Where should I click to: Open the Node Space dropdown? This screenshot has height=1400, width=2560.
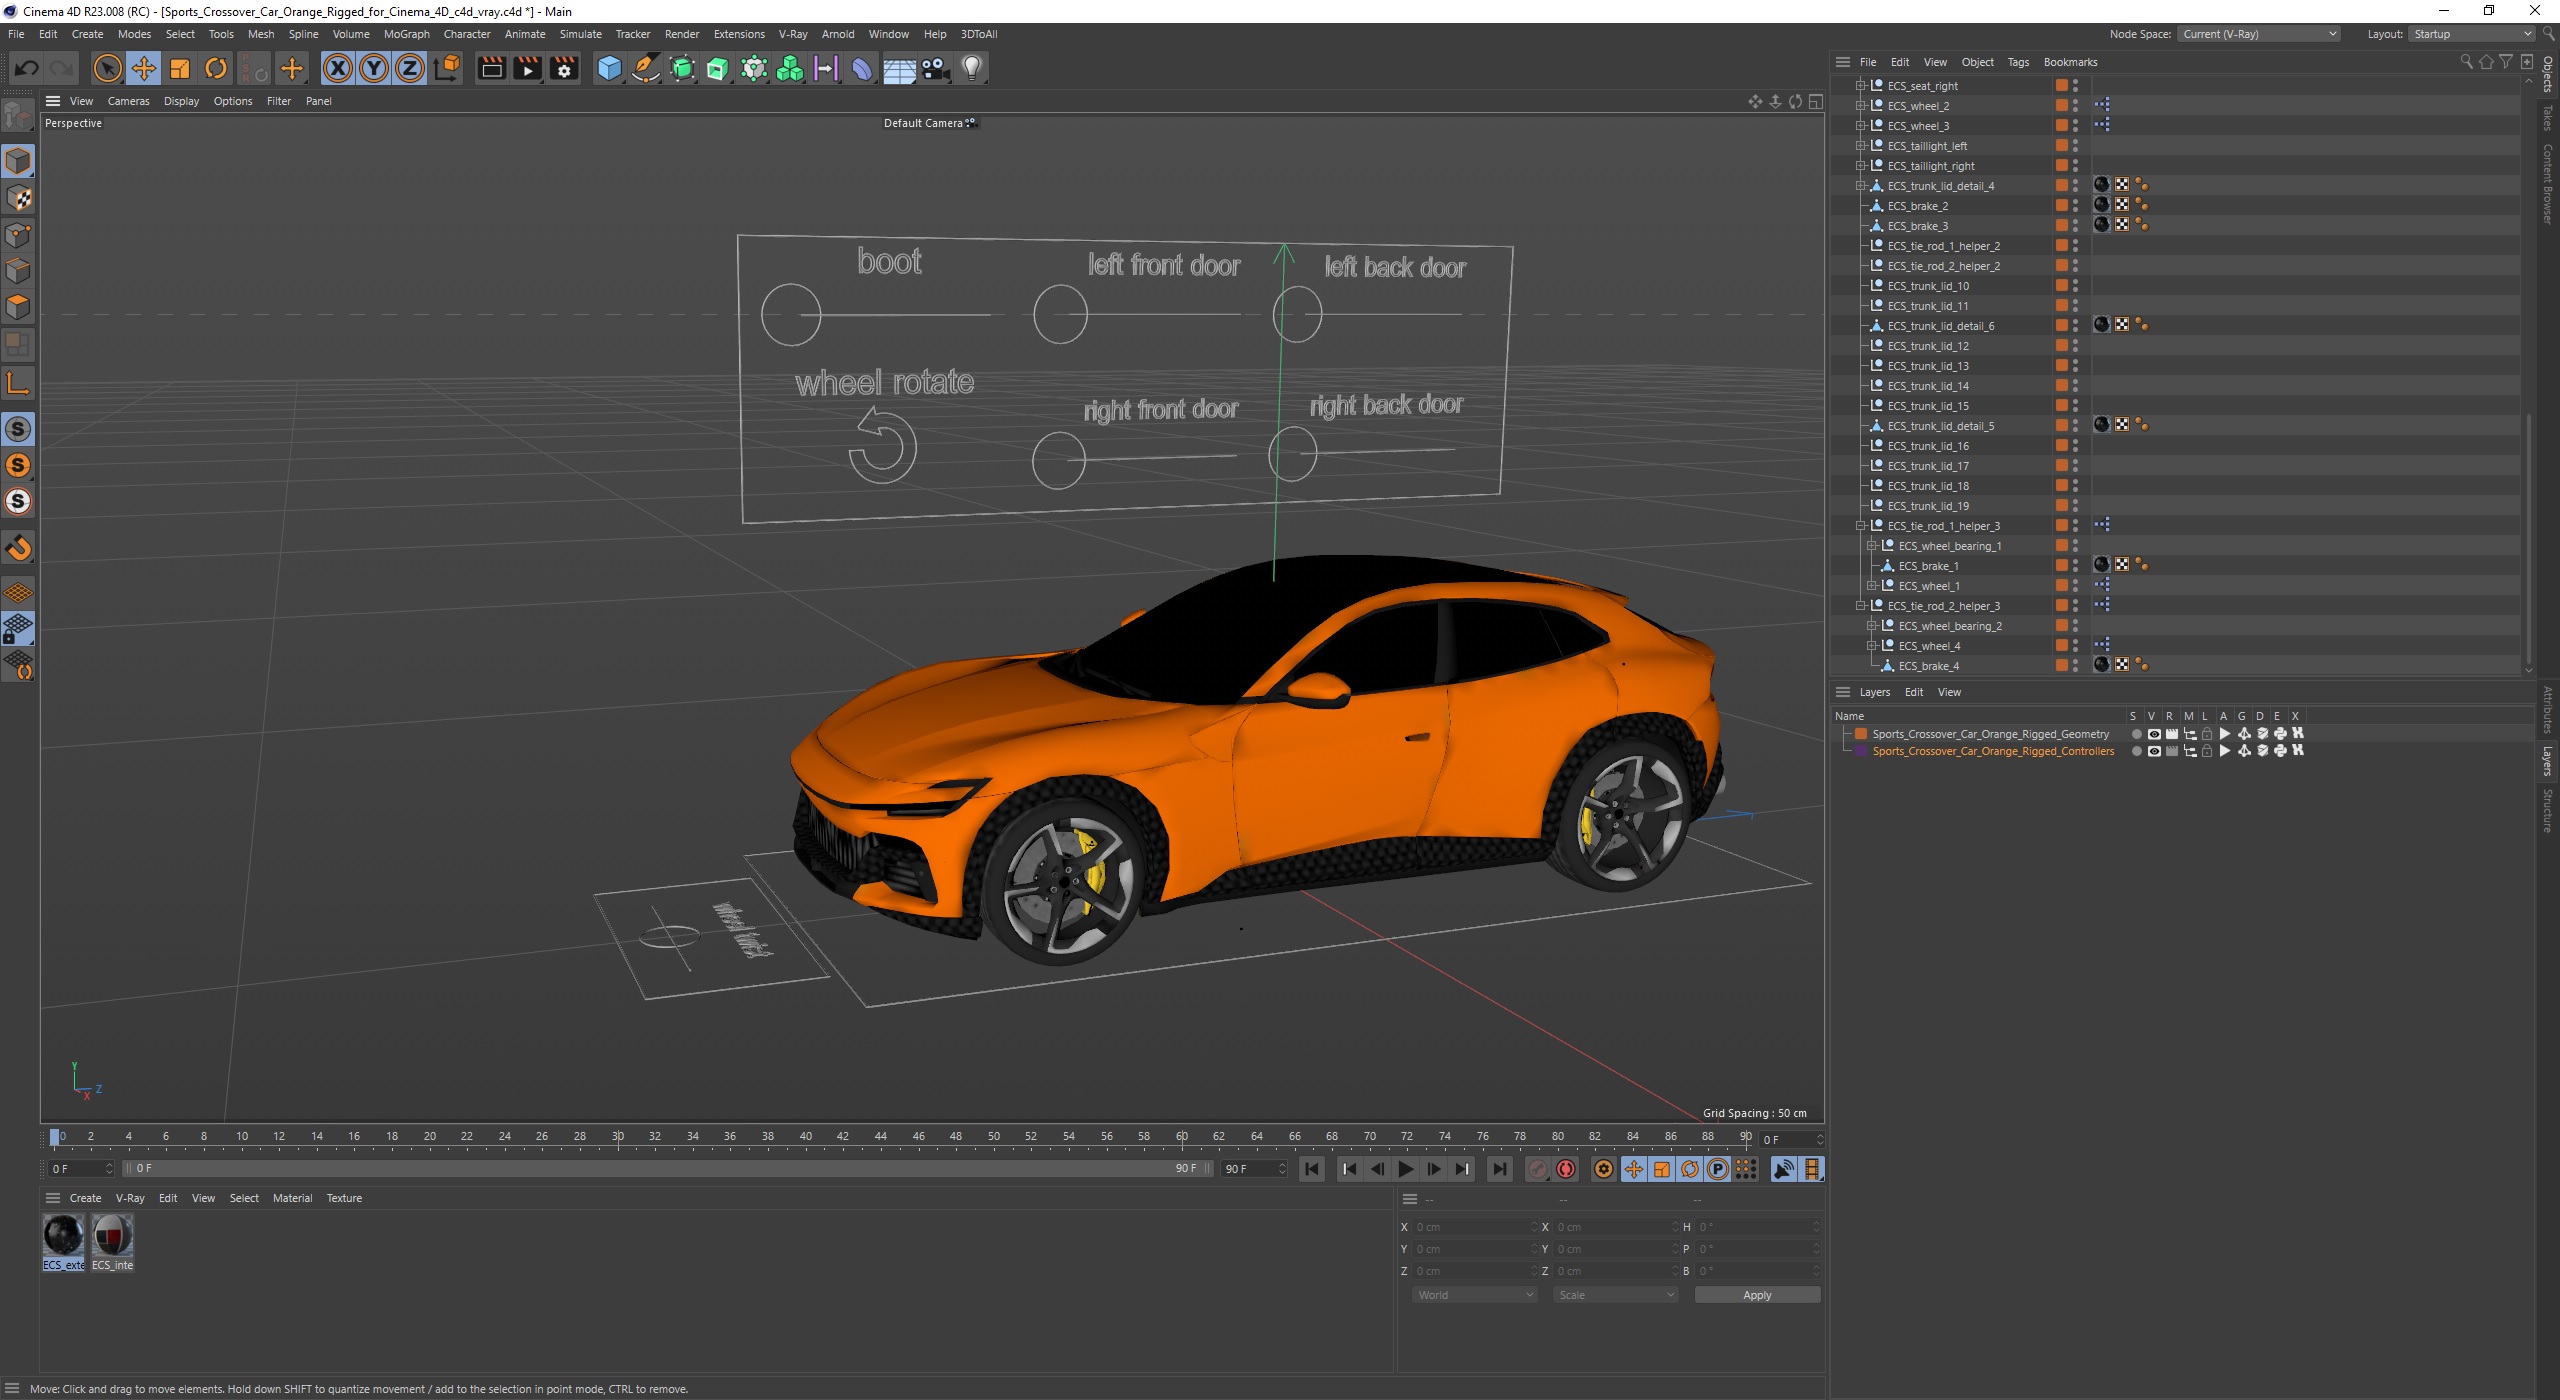(x=2259, y=34)
